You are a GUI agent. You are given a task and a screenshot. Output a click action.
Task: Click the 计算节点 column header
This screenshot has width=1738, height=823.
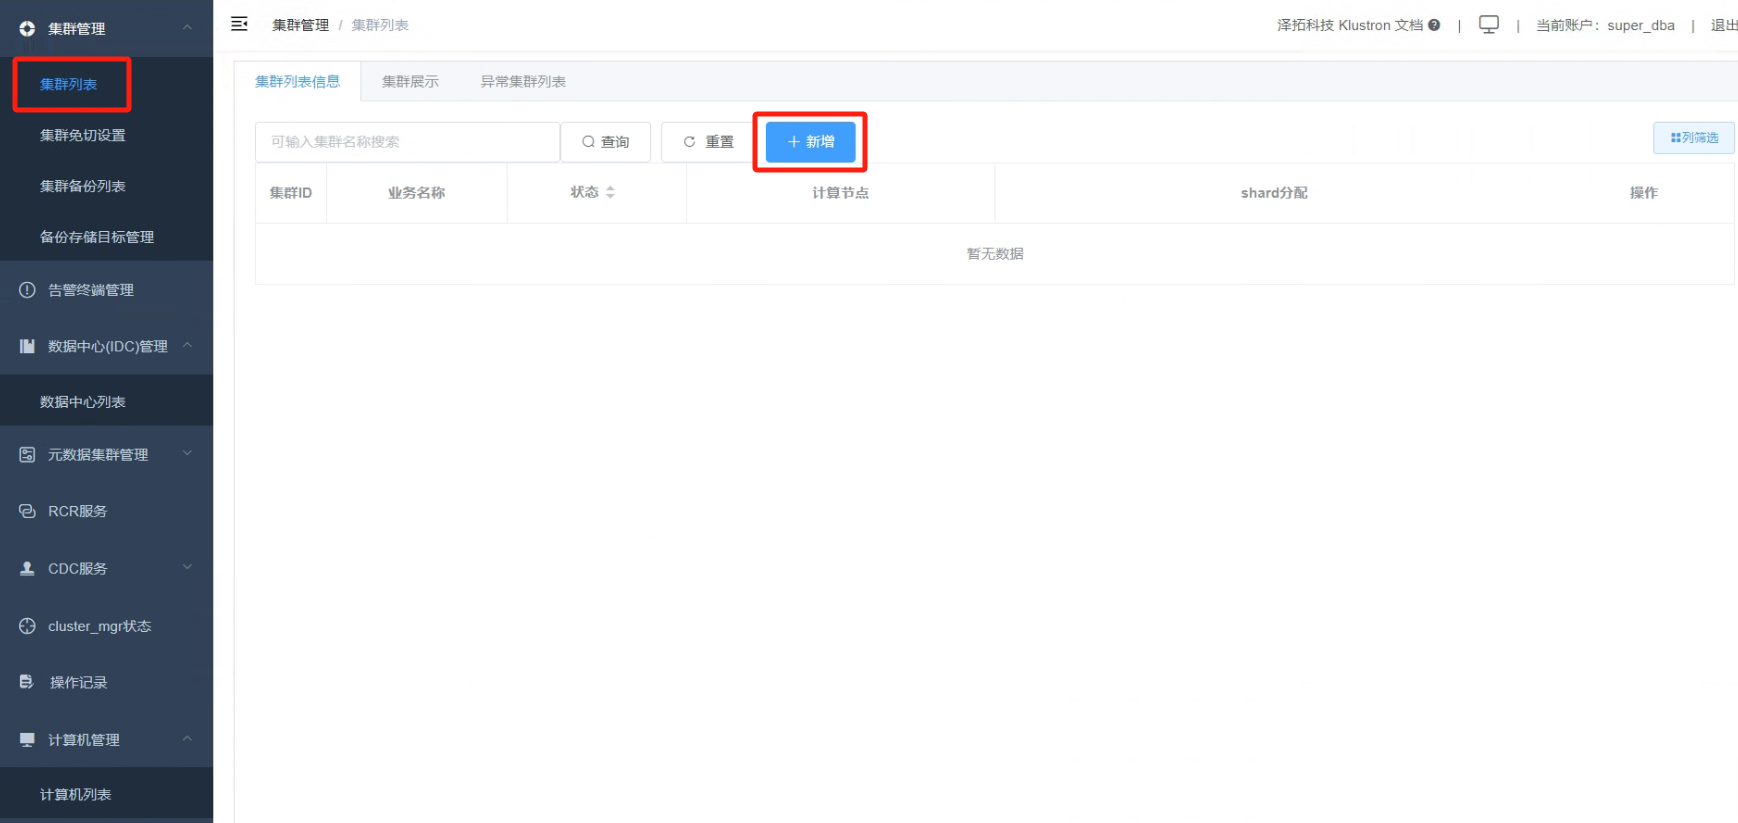pos(841,193)
